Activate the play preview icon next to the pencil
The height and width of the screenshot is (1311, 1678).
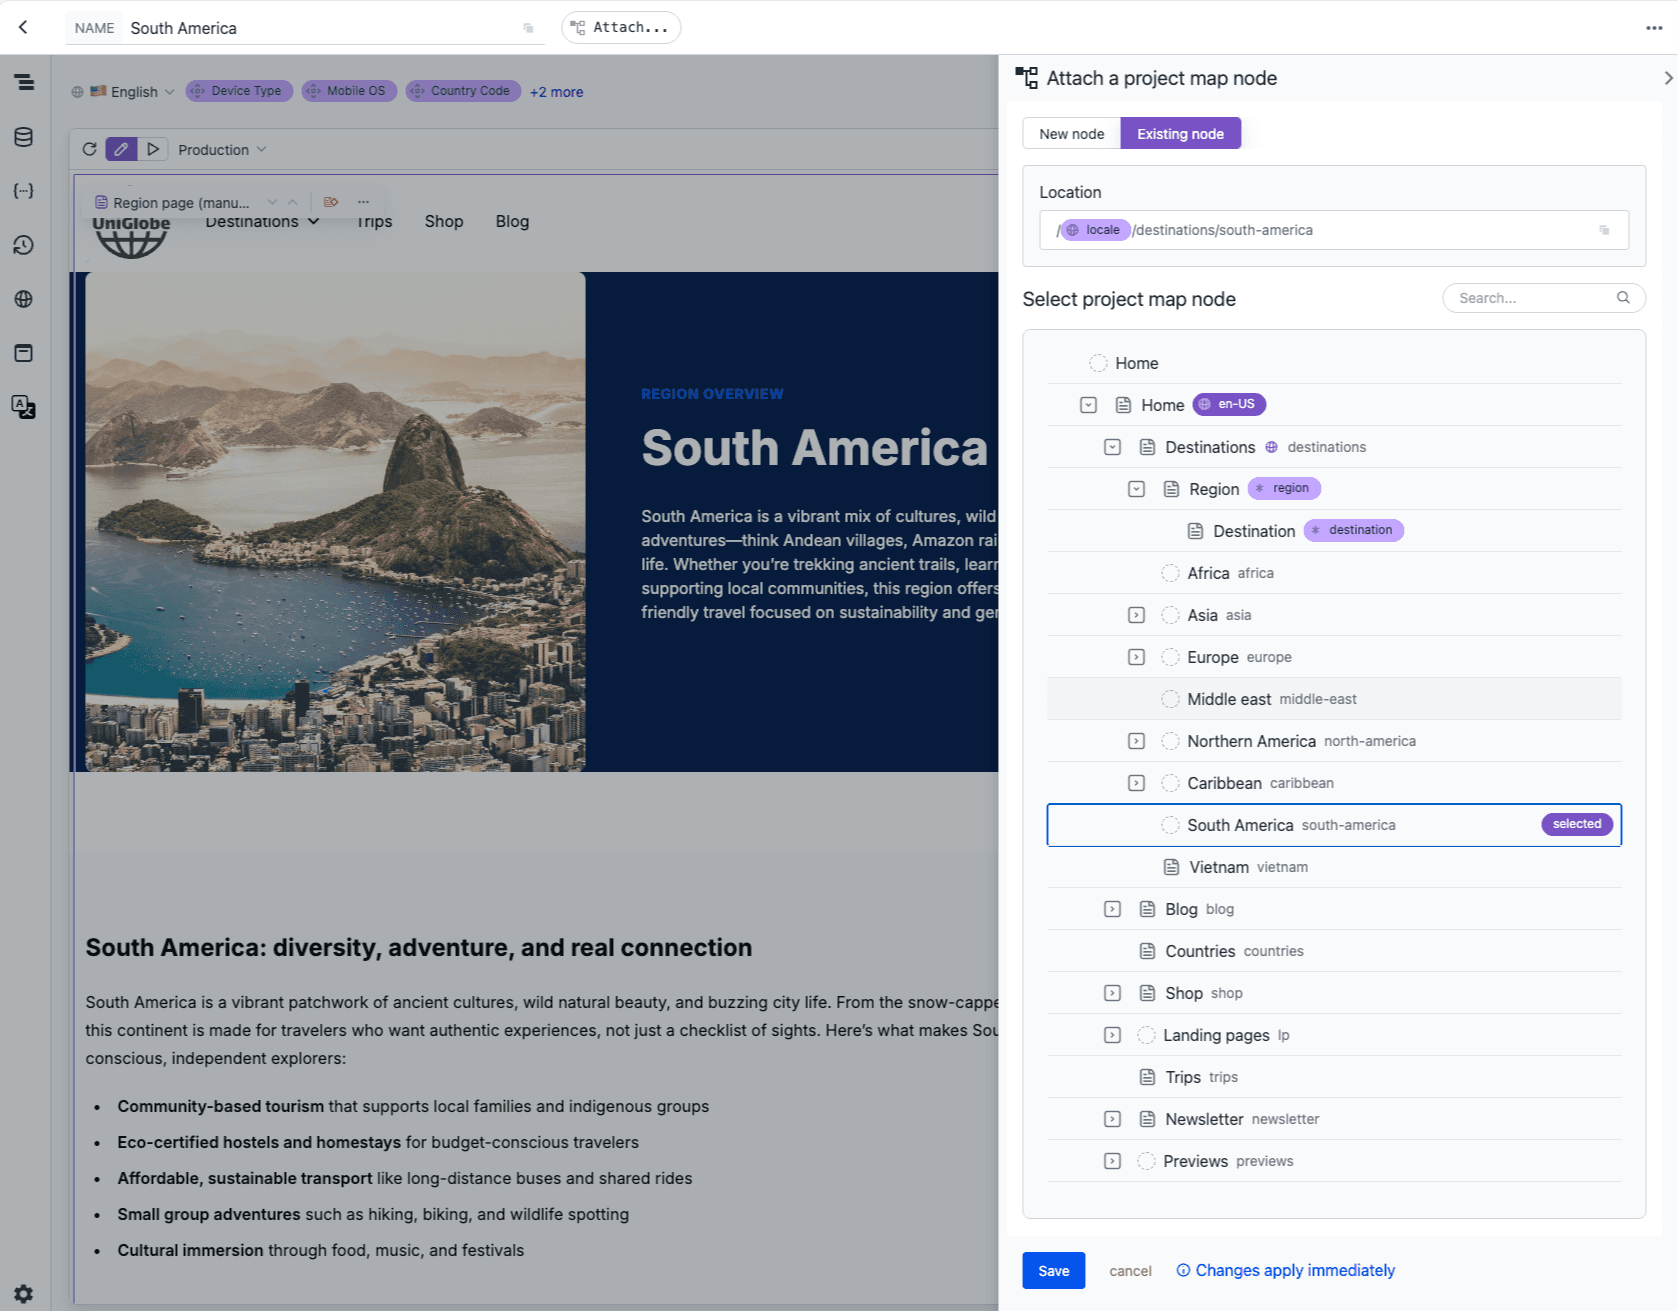[153, 148]
